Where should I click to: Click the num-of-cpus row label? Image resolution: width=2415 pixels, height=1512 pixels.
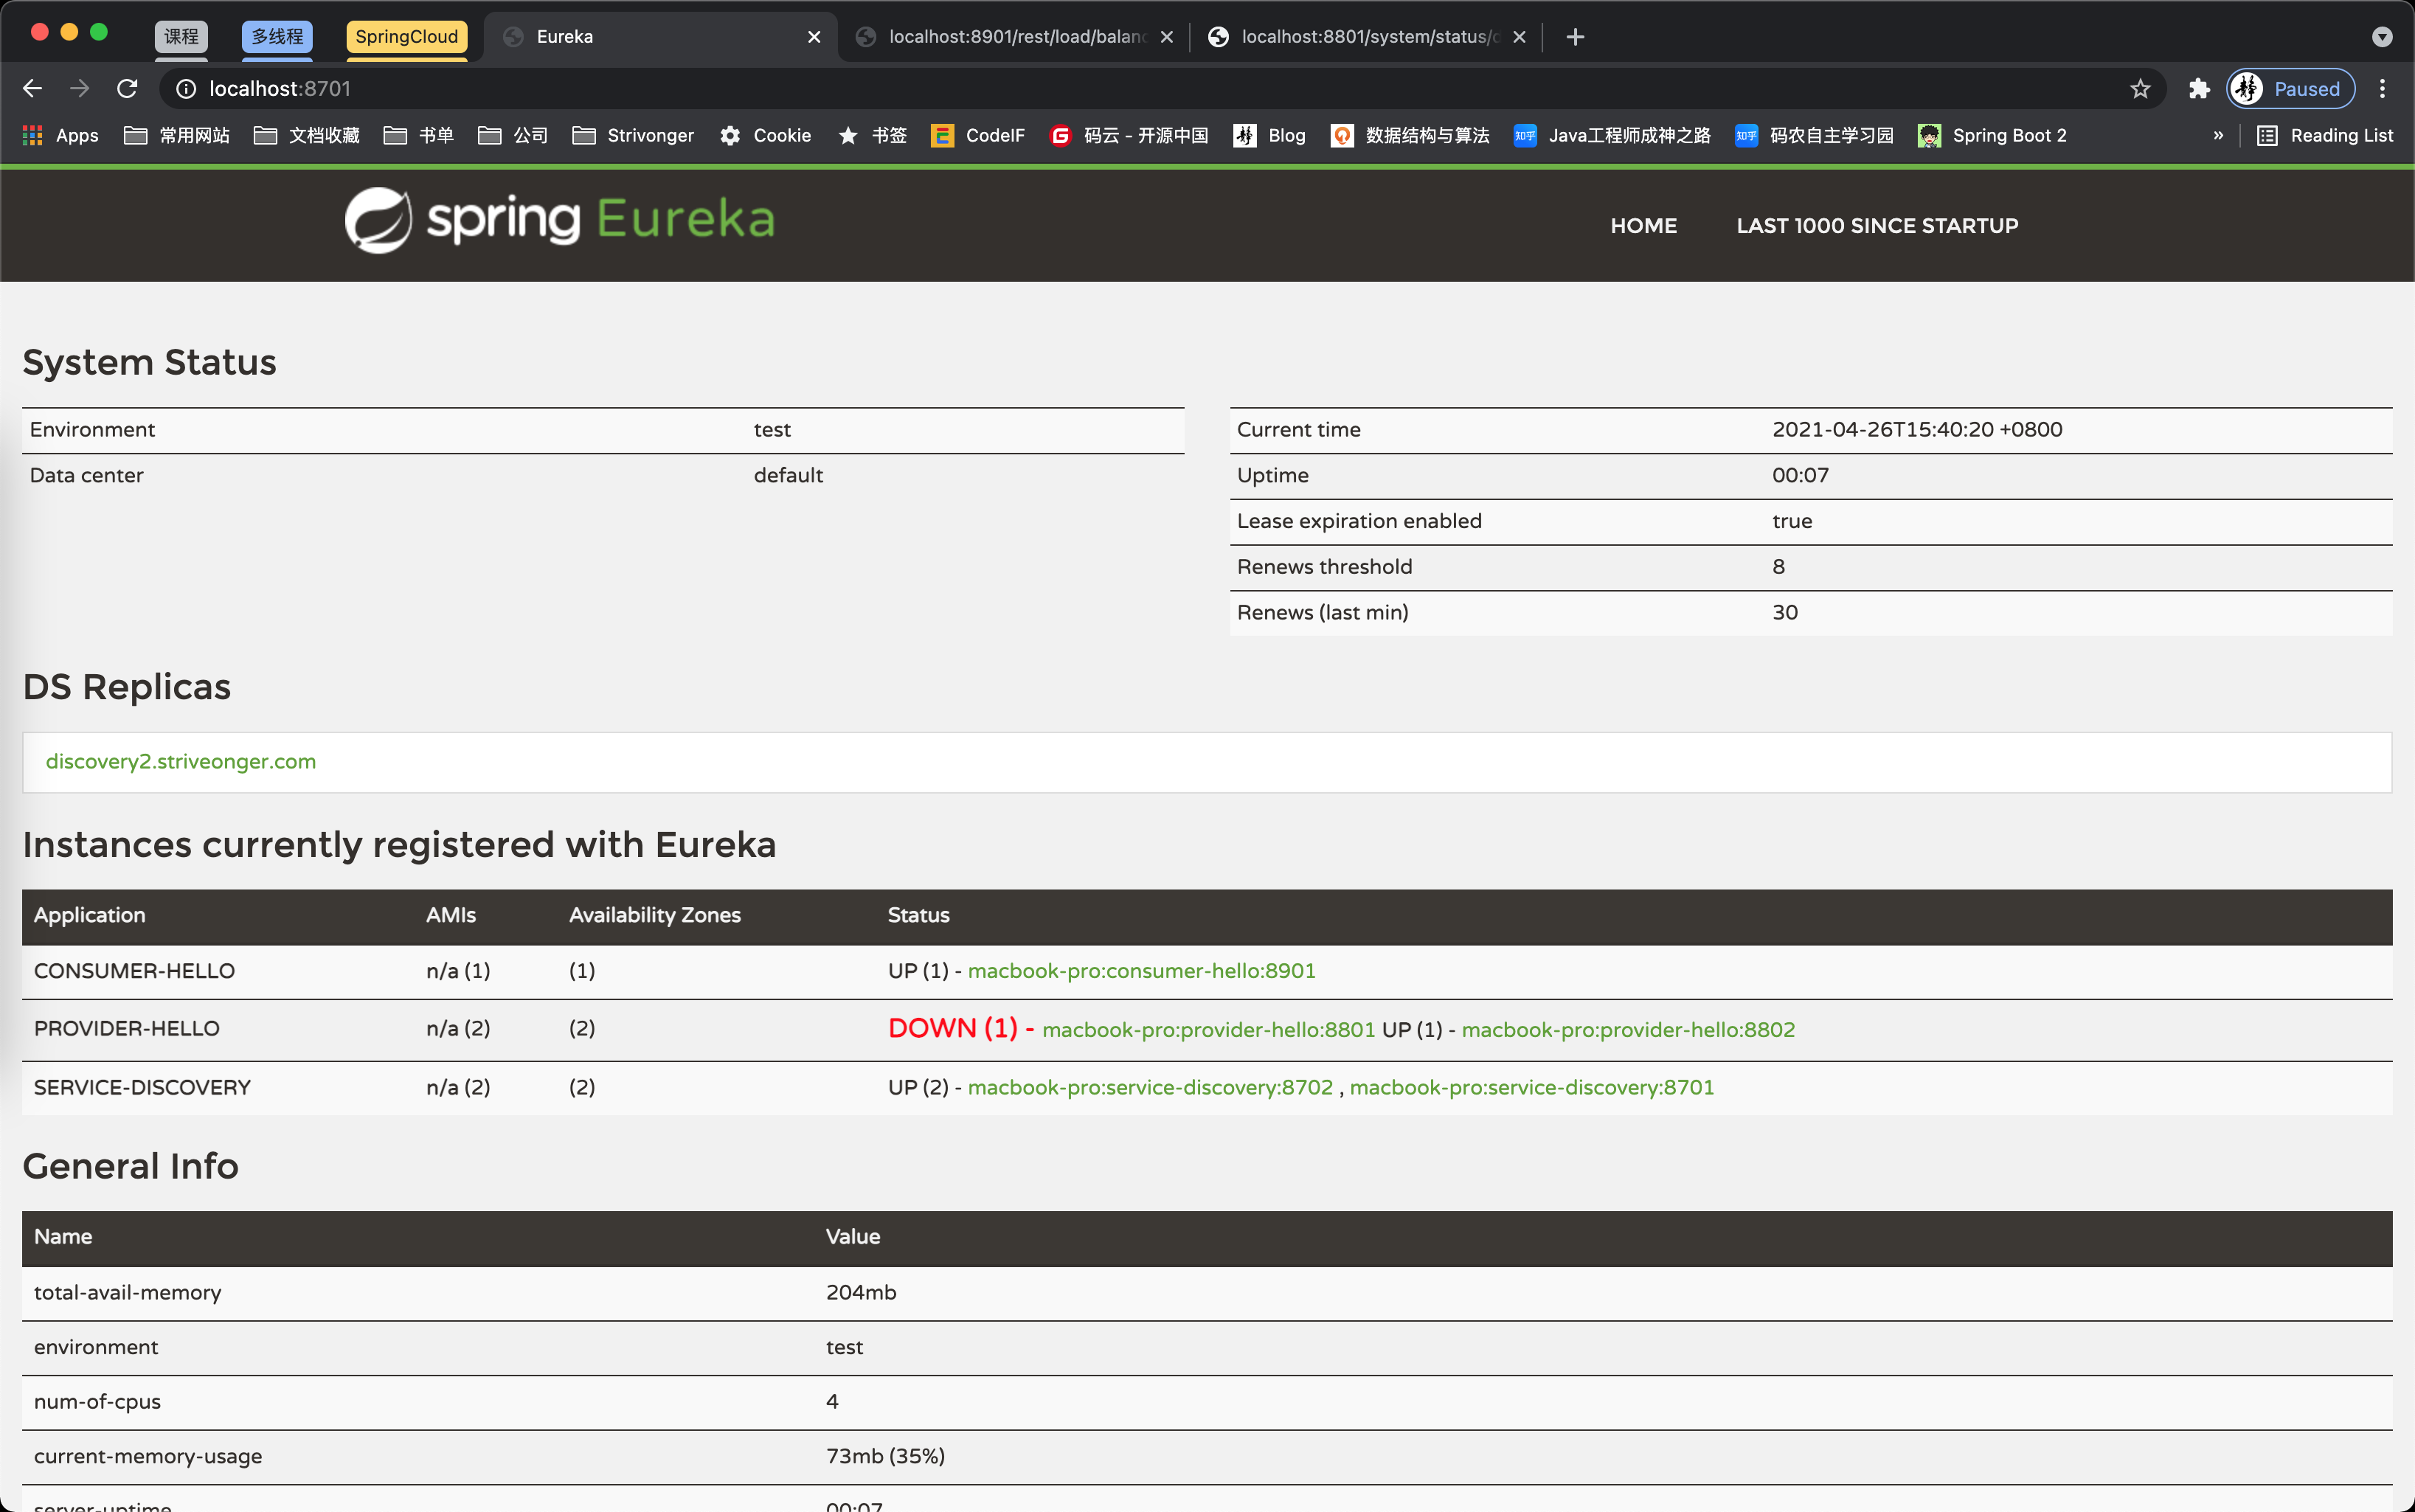[97, 1401]
